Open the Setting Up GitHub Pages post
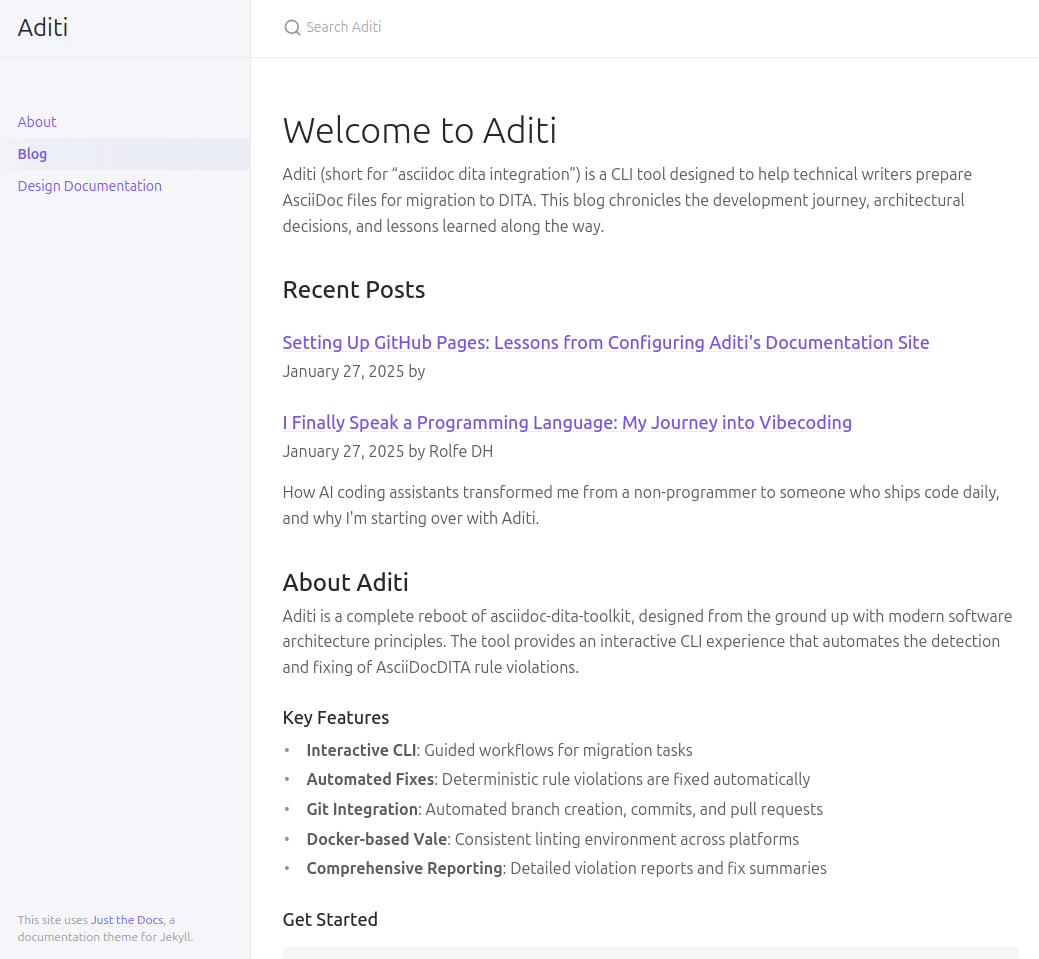The width and height of the screenshot is (1039, 959). (606, 343)
